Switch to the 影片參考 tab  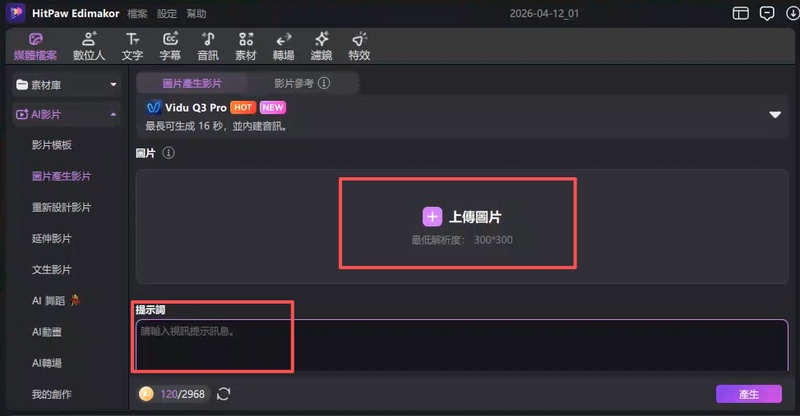pos(294,83)
